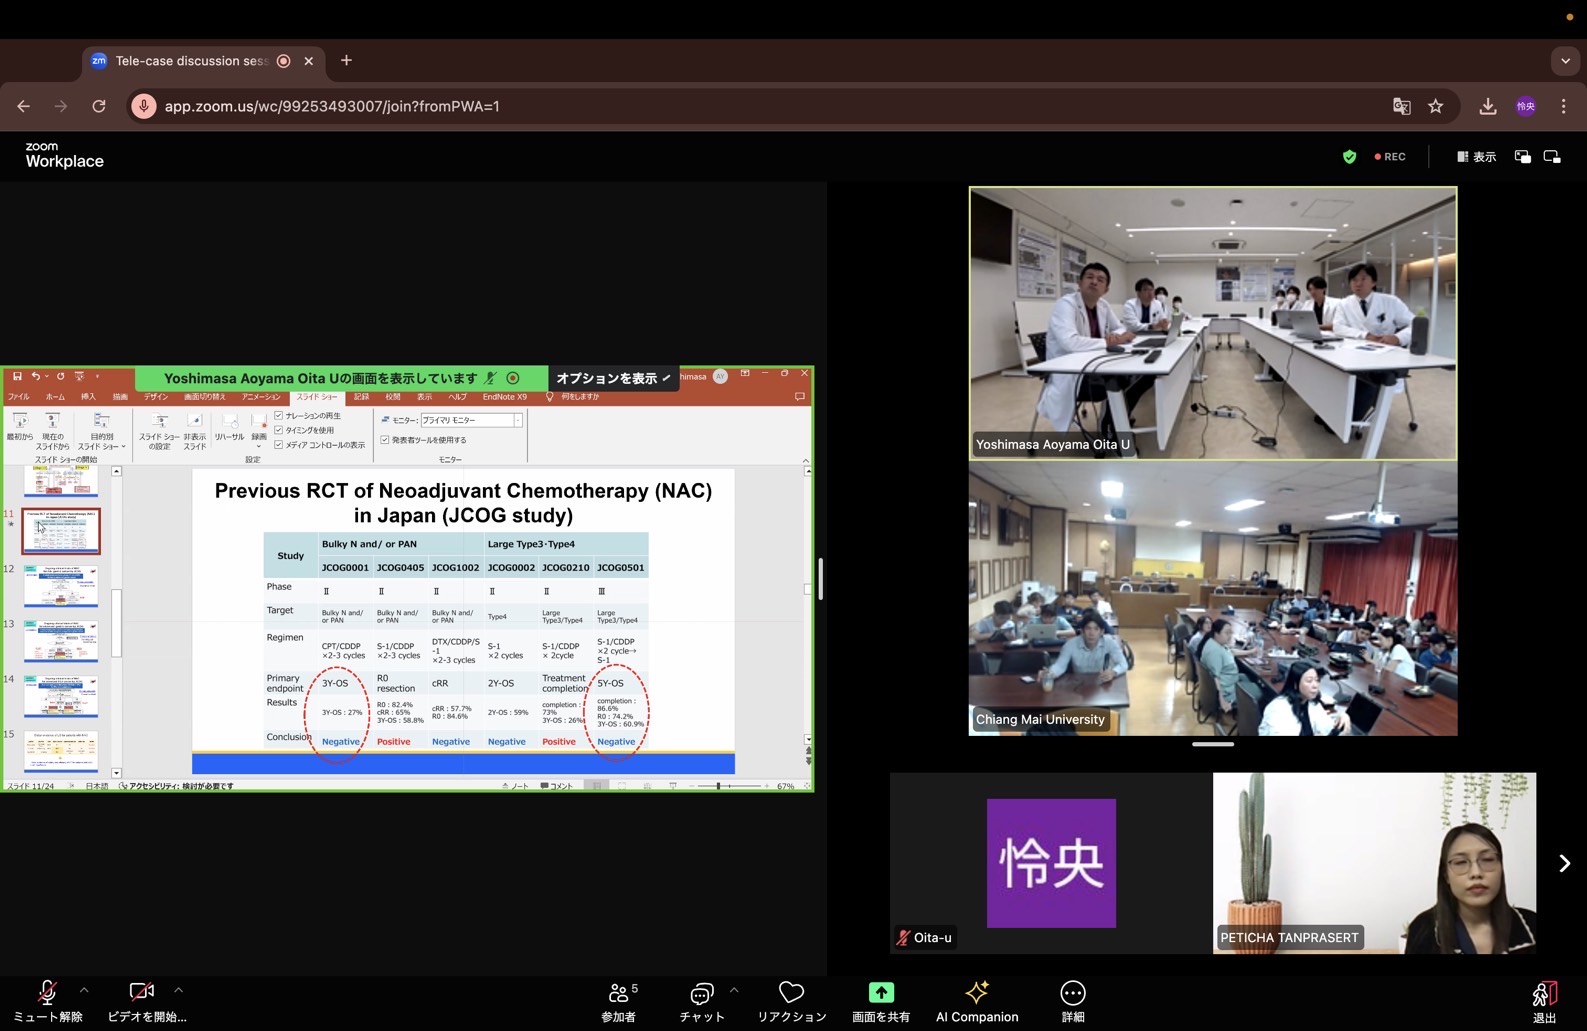The height and width of the screenshot is (1031, 1587).
Task: Open リアクション reactions heart icon
Action: click(x=791, y=992)
